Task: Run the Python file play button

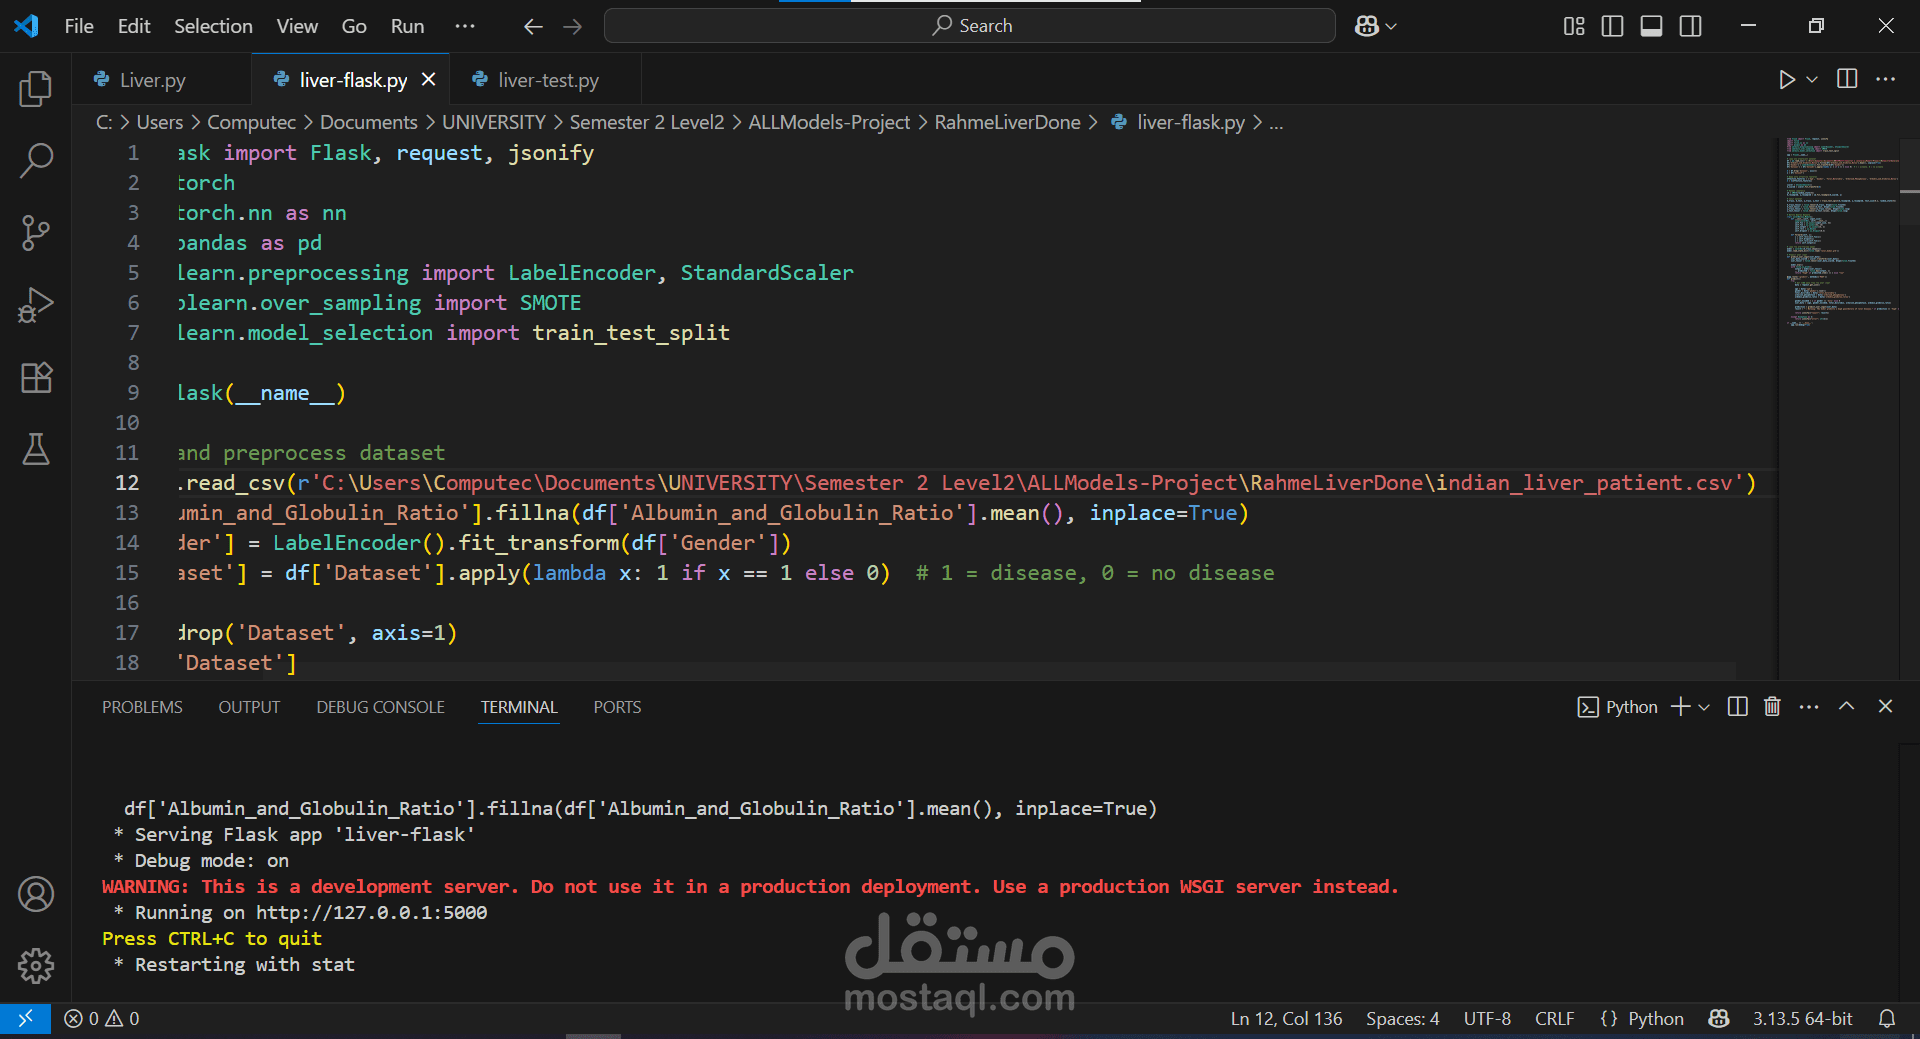Action: (x=1787, y=80)
